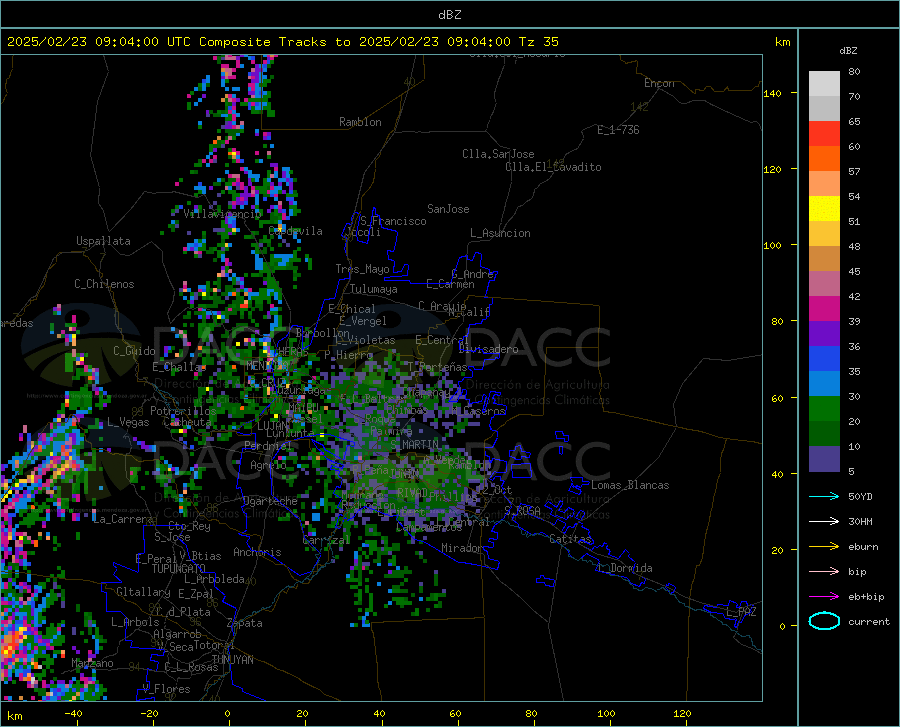Image resolution: width=900 pixels, height=727 pixels.
Task: Click the 'V_Flores' place label
Action: click(x=166, y=689)
